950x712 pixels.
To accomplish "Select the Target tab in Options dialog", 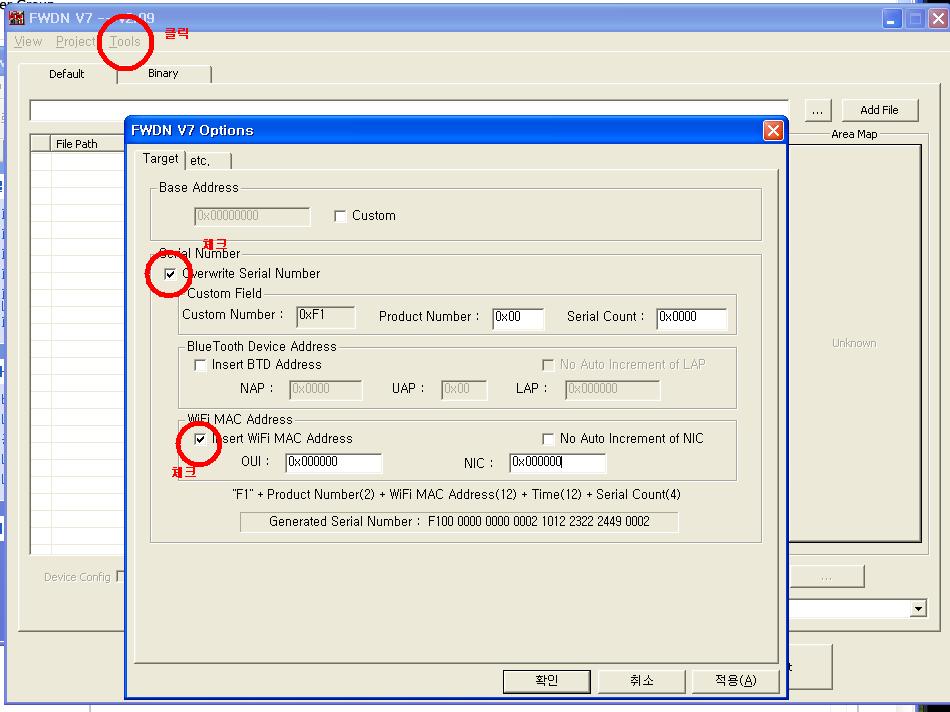I will 161,159.
